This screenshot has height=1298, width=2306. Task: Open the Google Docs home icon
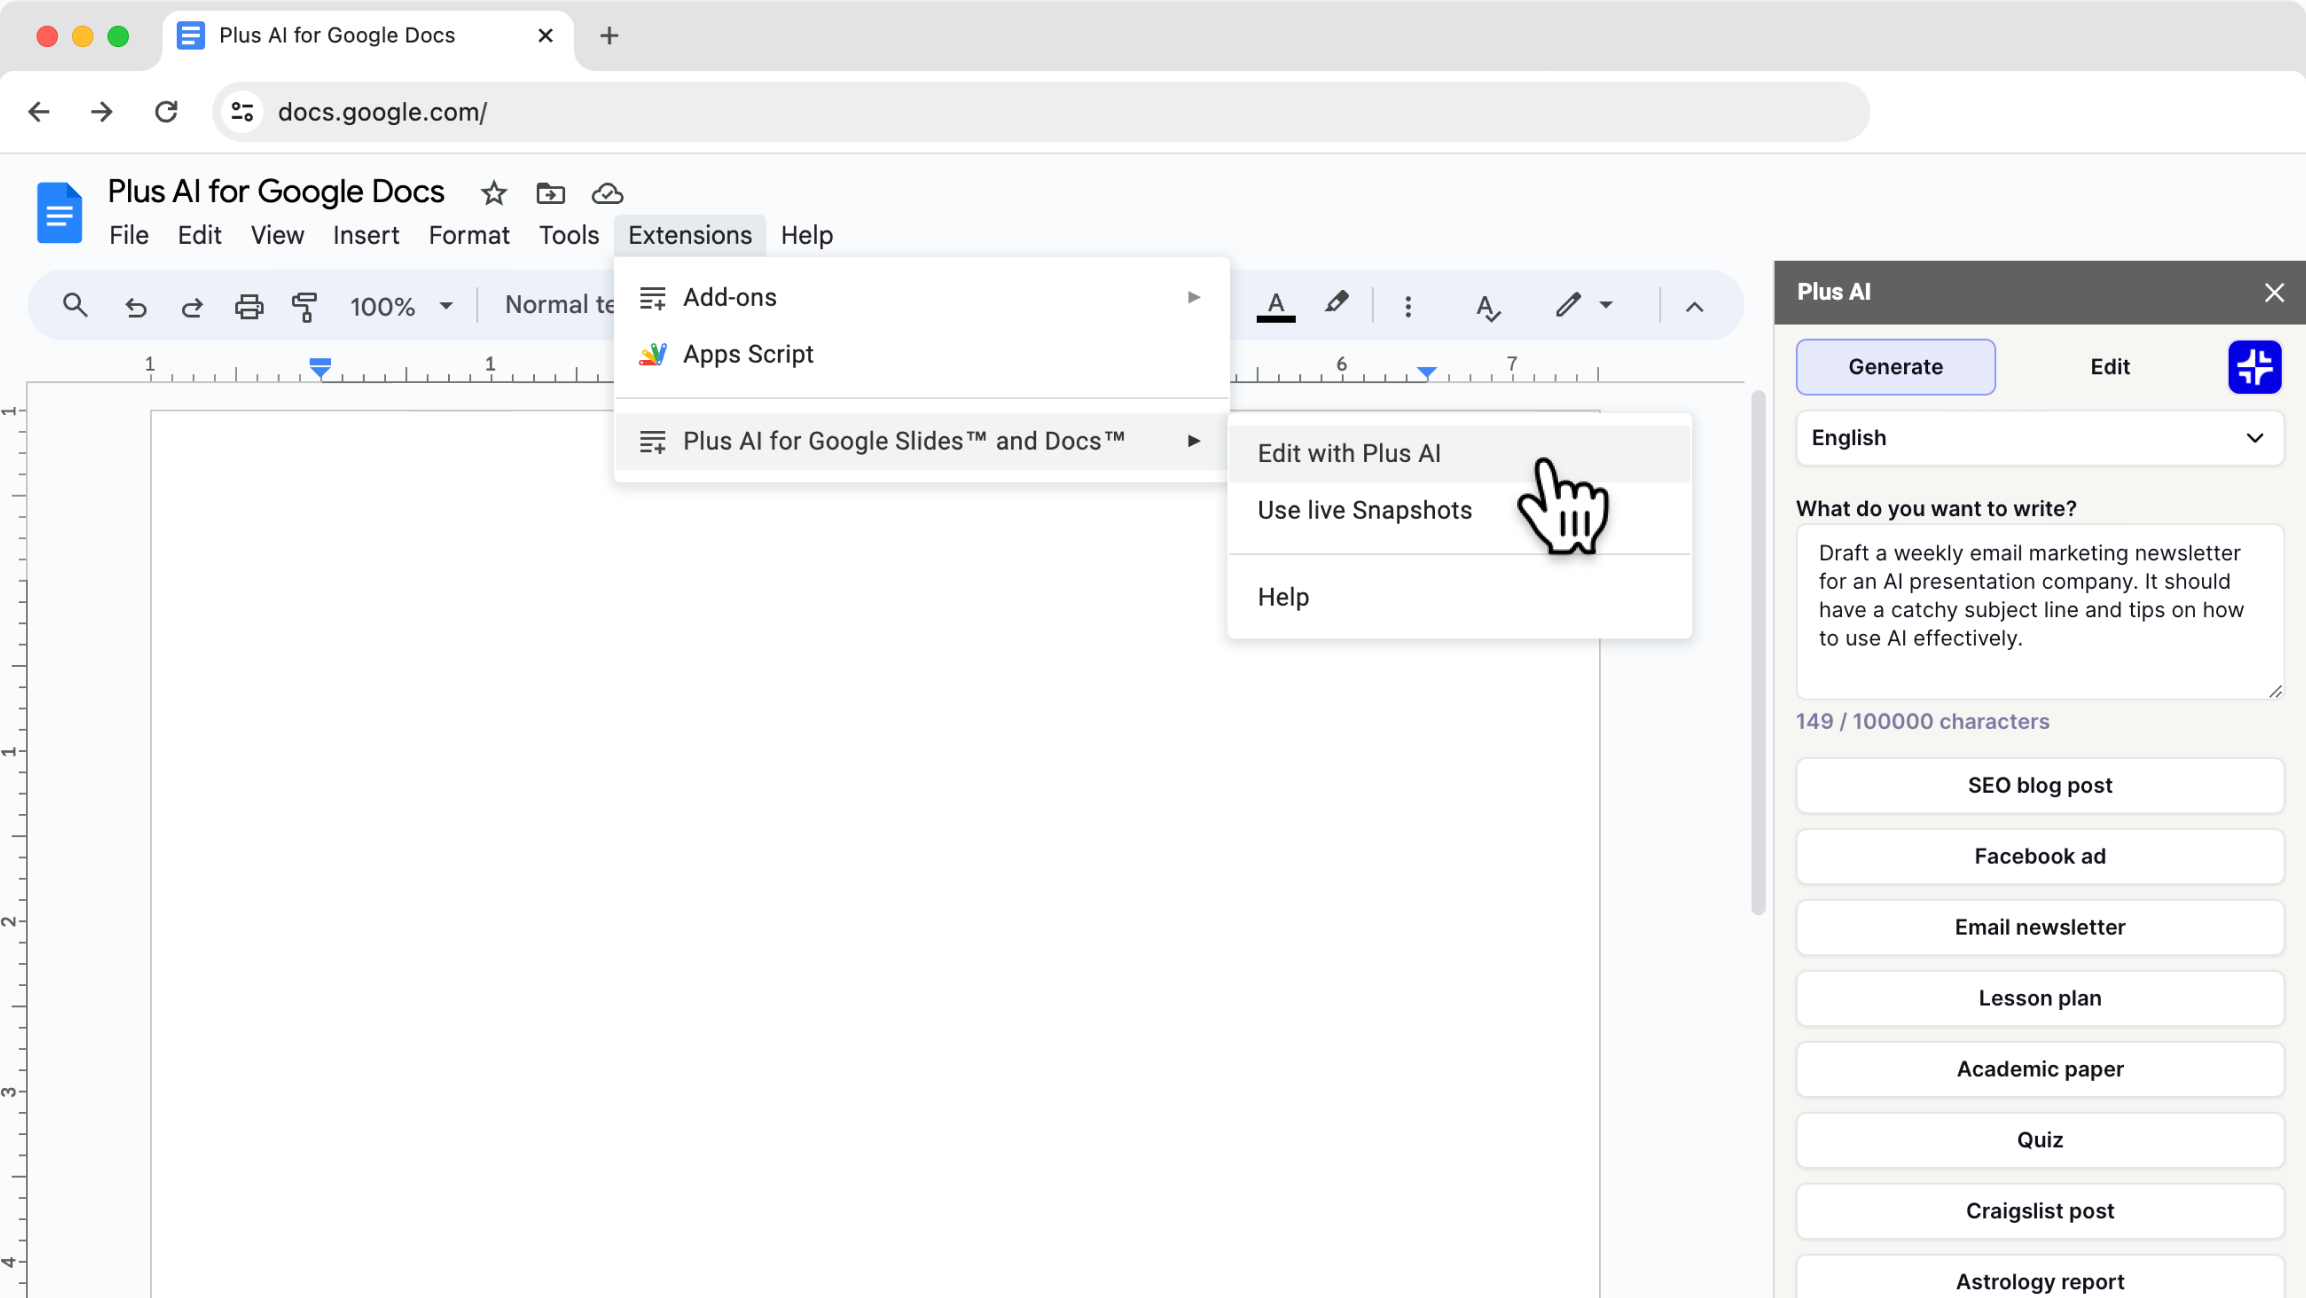(x=59, y=212)
